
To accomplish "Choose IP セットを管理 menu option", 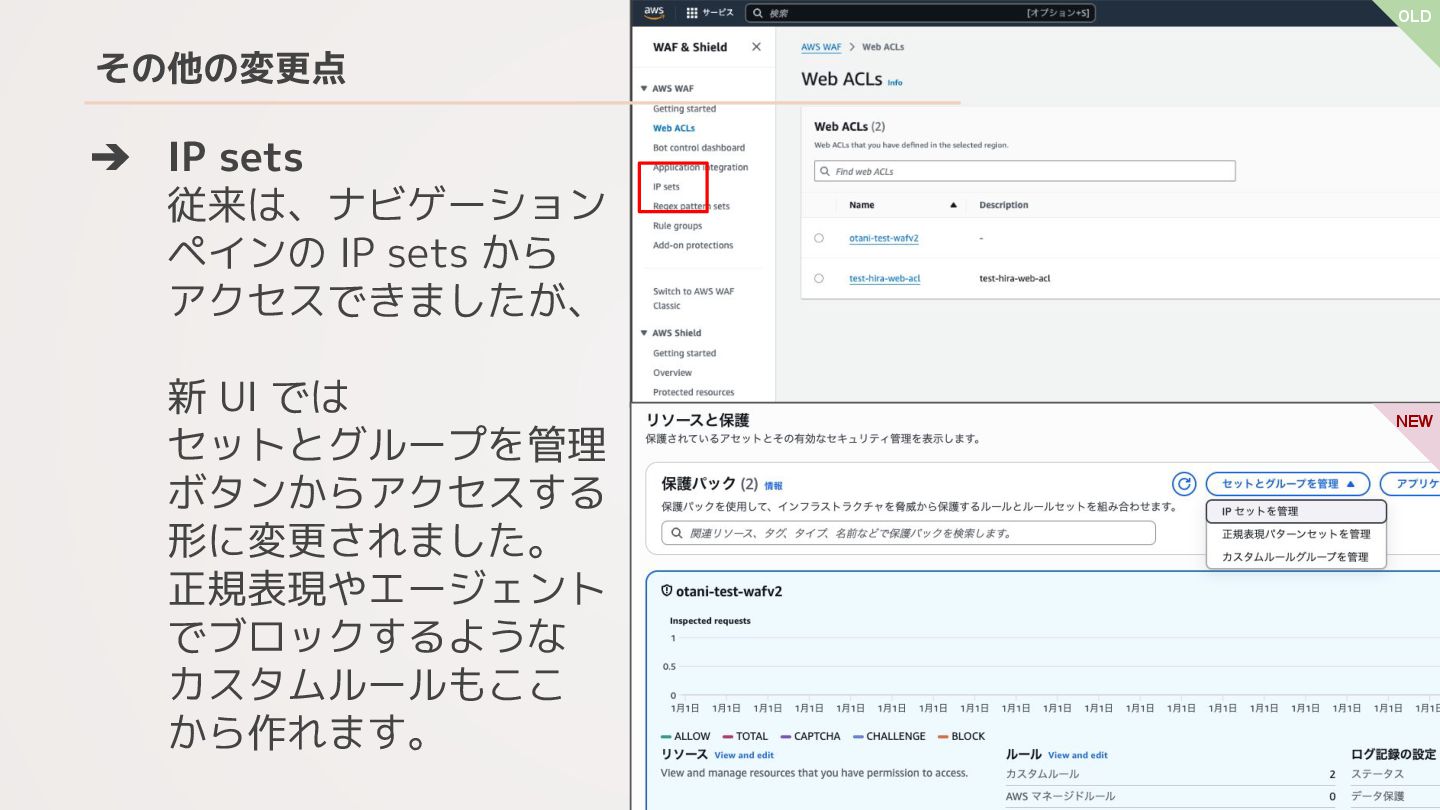I will tap(1296, 511).
